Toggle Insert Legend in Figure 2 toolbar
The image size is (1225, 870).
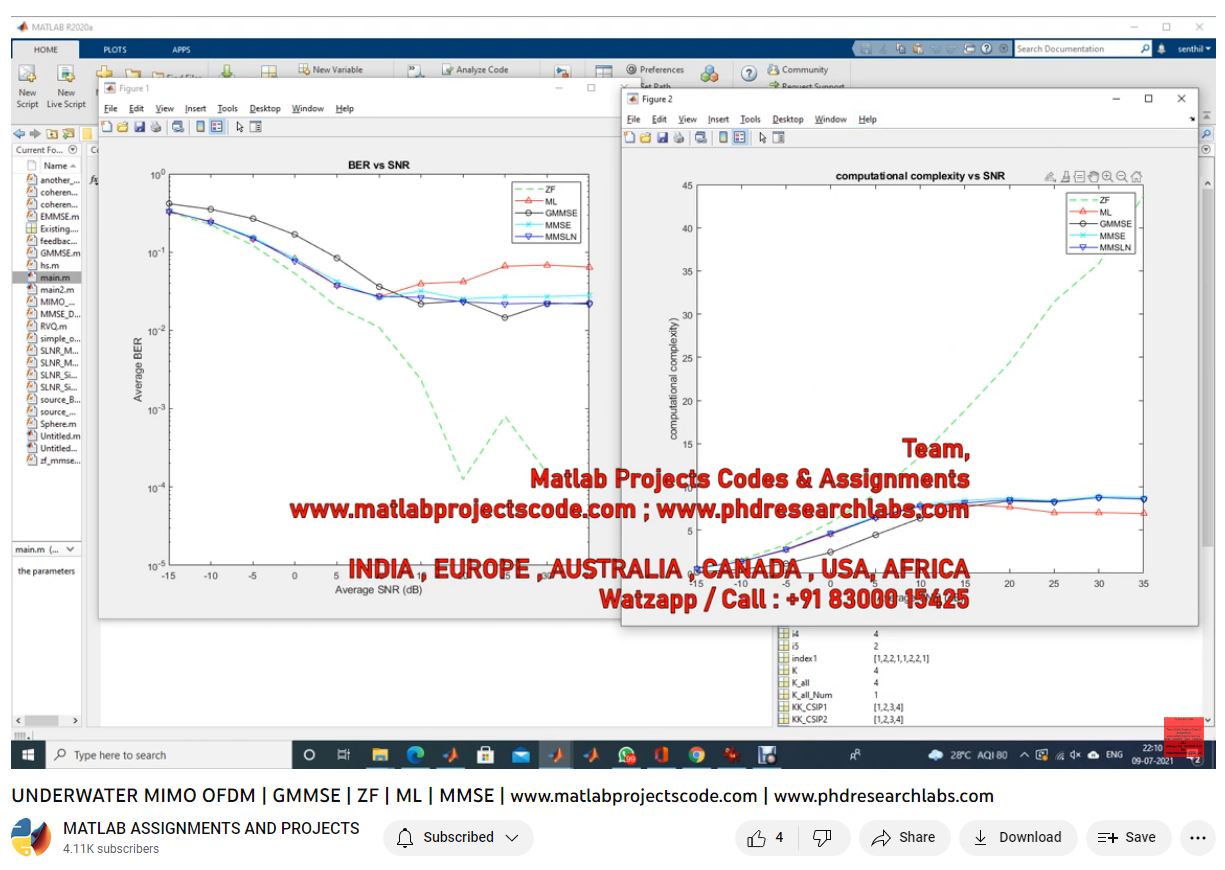pyautogui.click(x=740, y=138)
